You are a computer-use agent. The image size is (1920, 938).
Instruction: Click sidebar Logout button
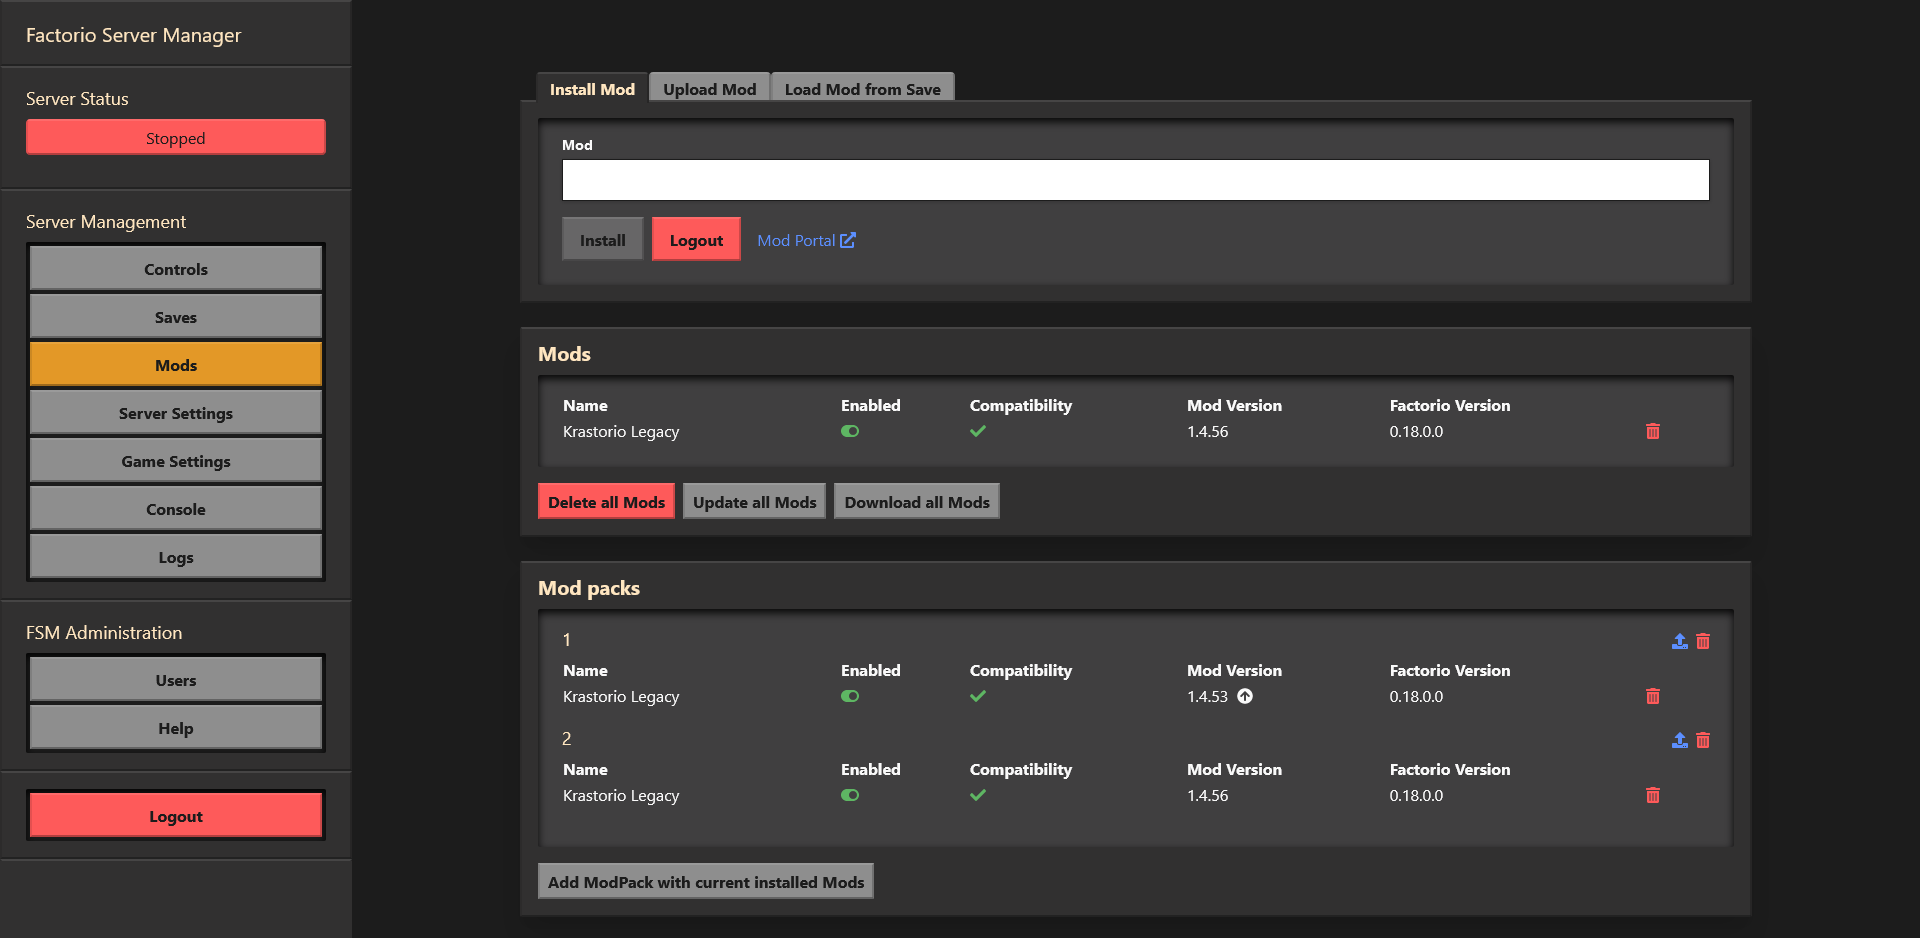point(176,816)
